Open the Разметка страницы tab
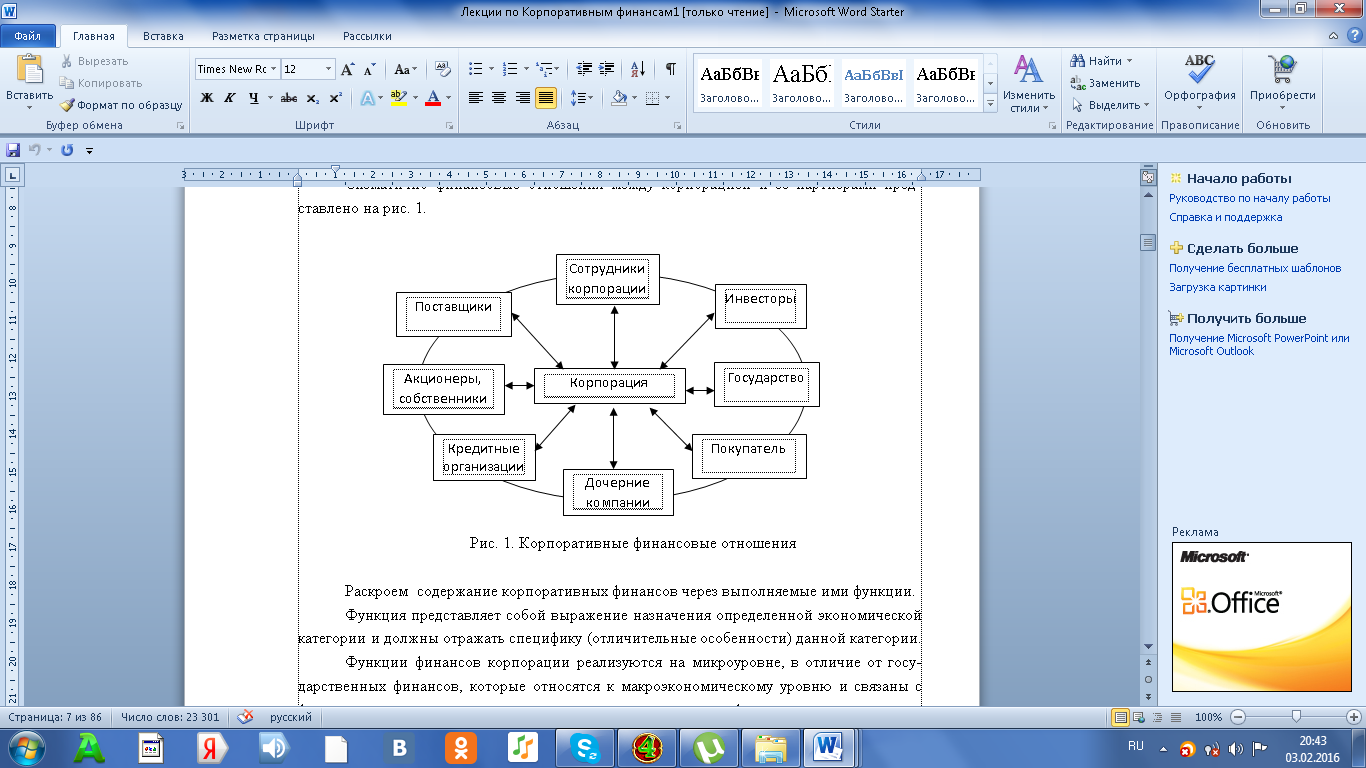Screen dimensions: 1366x768 pyautogui.click(x=263, y=36)
